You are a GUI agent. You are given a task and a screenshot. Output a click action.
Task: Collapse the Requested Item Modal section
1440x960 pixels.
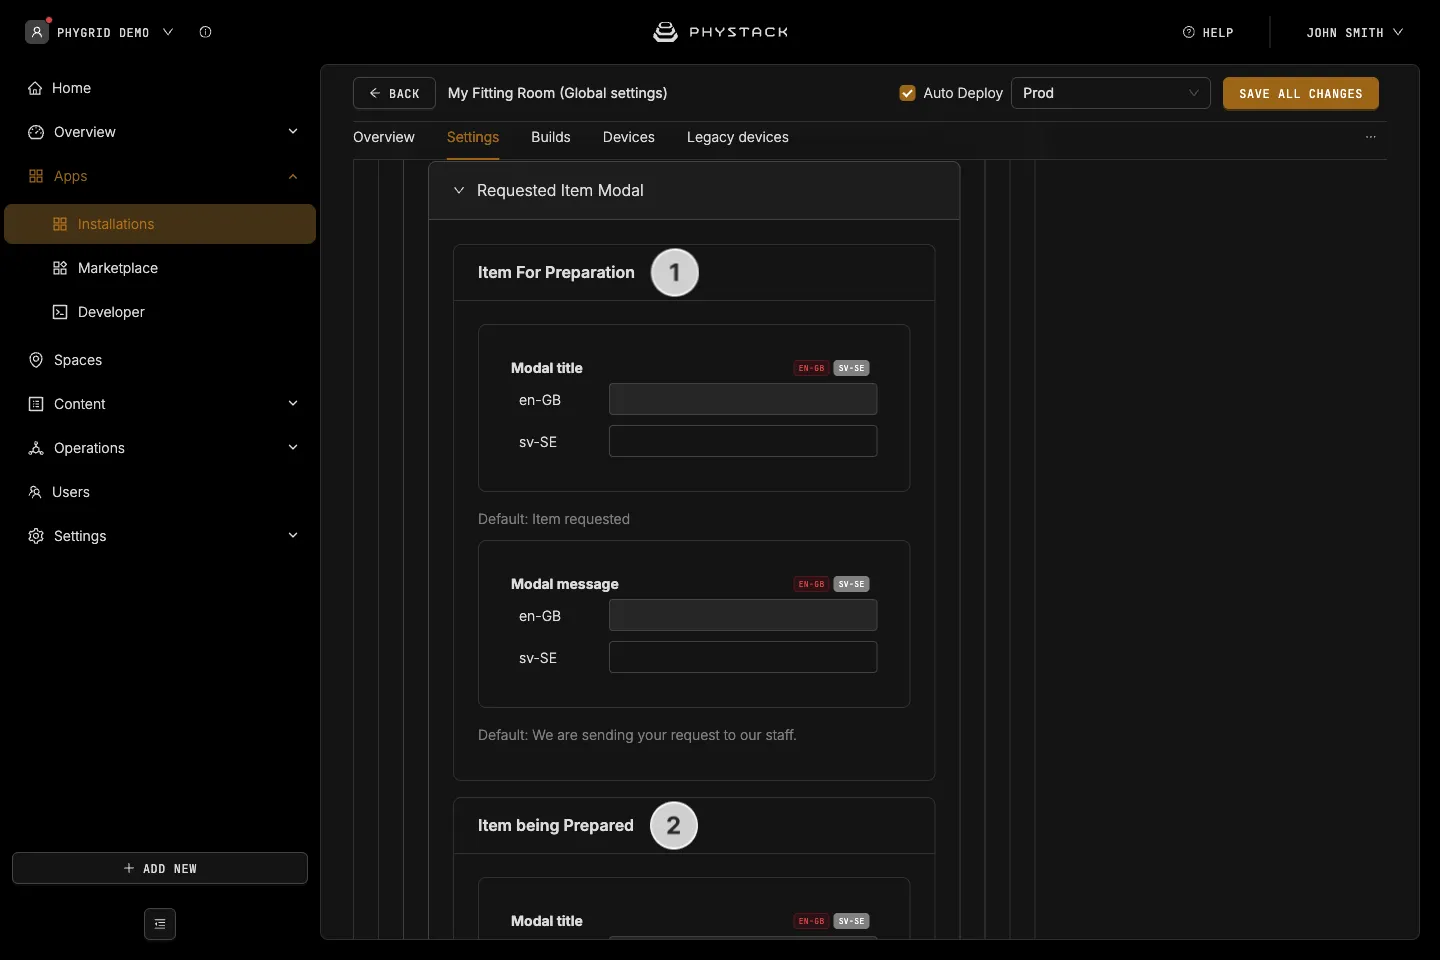point(459,190)
